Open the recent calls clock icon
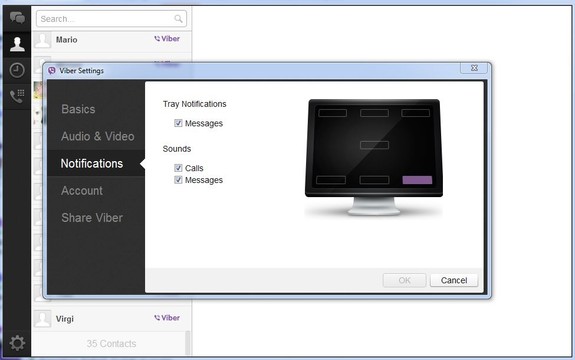Viewport: 575px width, 360px height. coord(17,70)
